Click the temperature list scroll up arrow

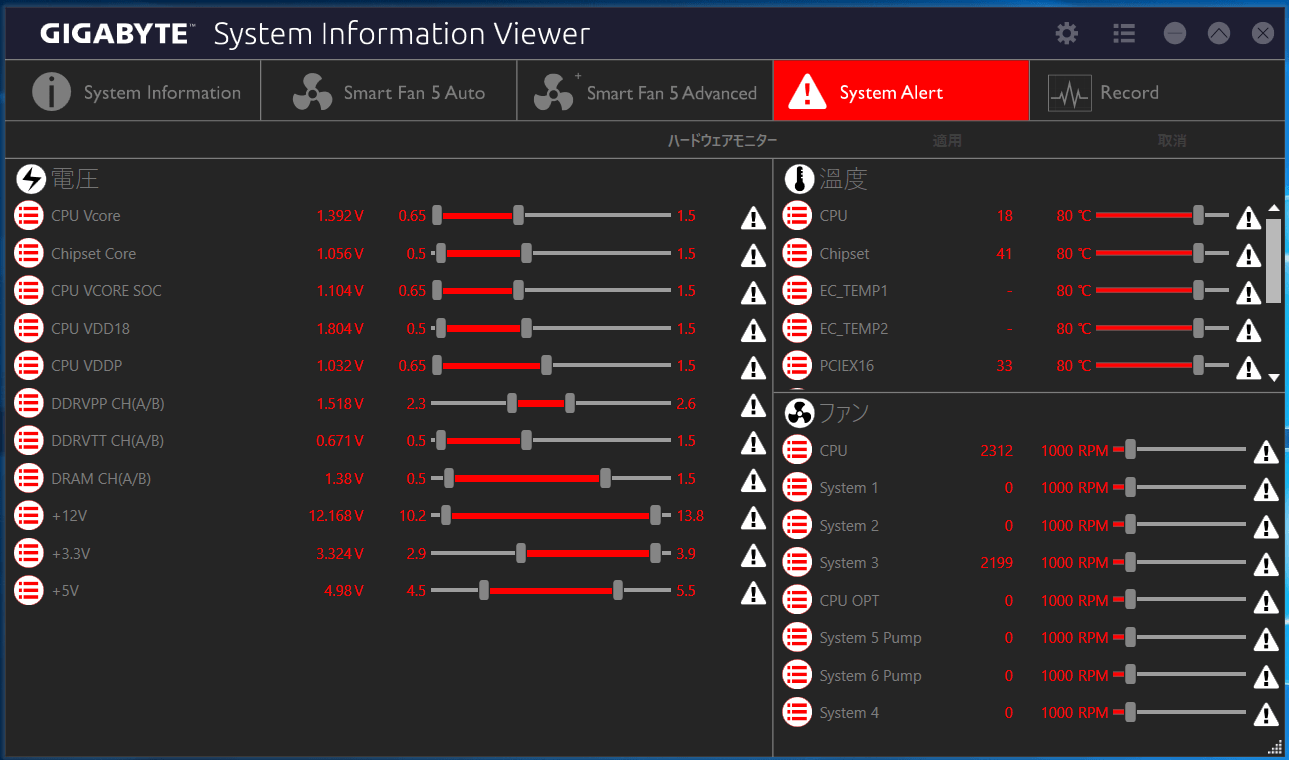pos(1274,209)
